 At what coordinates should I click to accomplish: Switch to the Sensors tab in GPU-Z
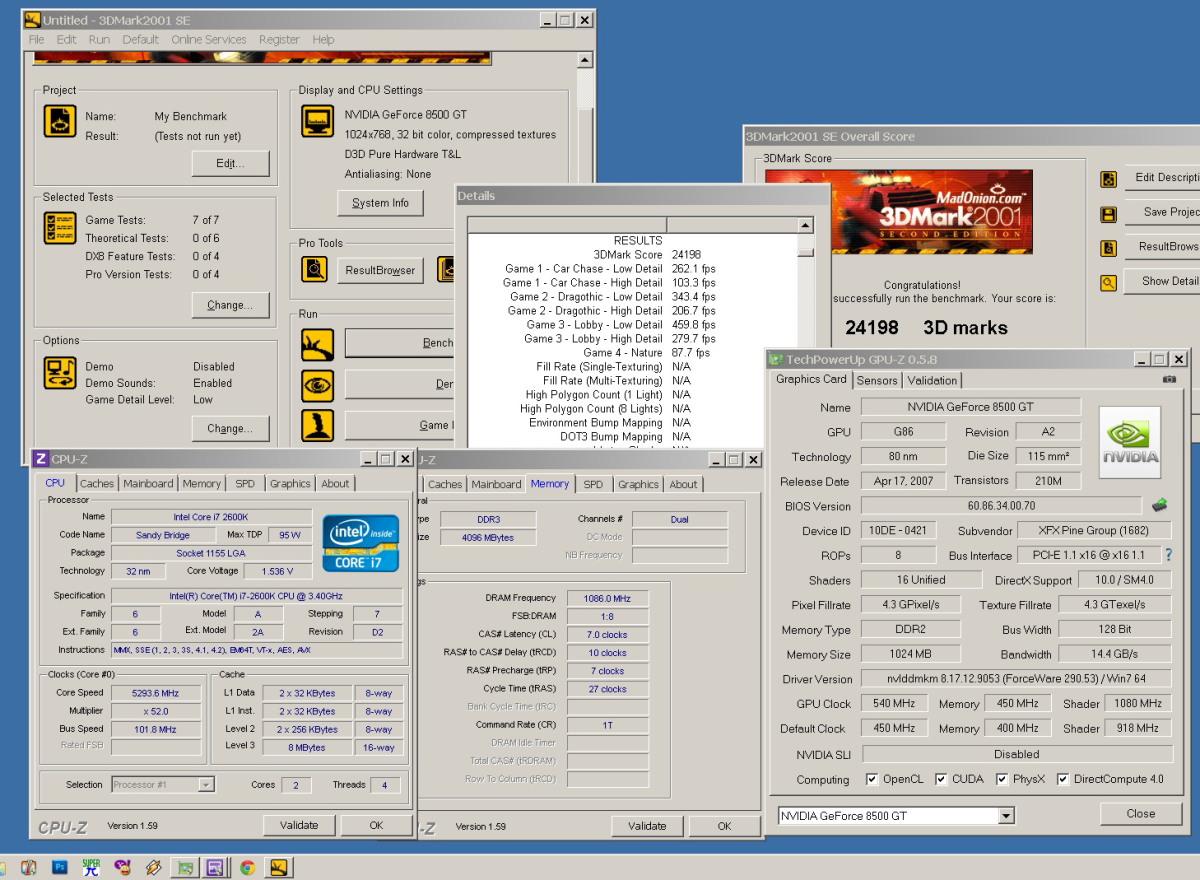[x=877, y=380]
